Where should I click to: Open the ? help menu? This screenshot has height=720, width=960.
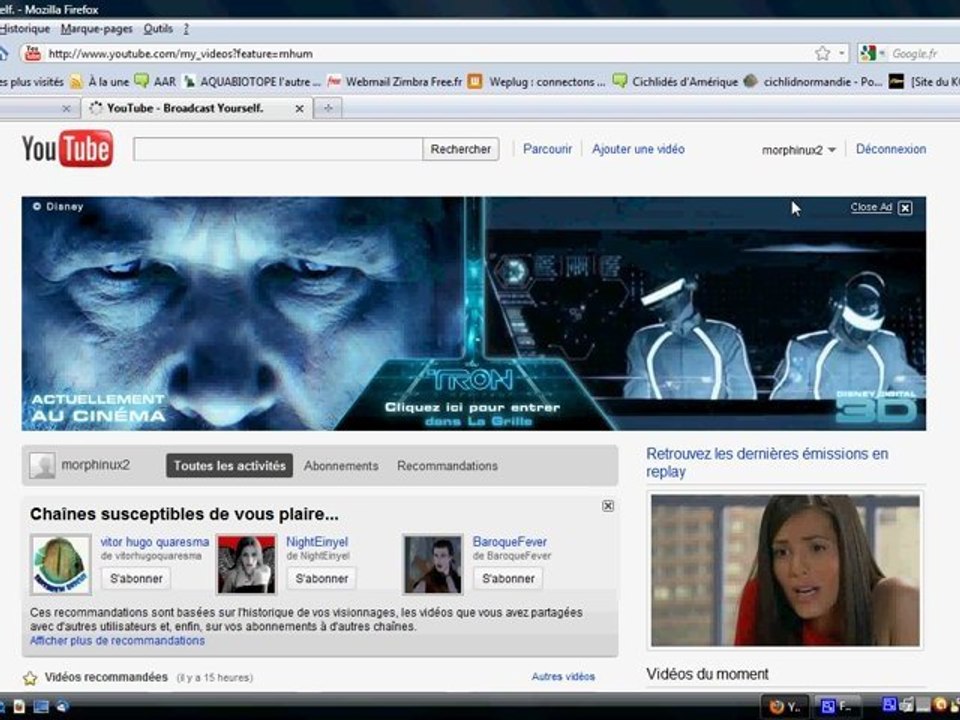[x=186, y=29]
